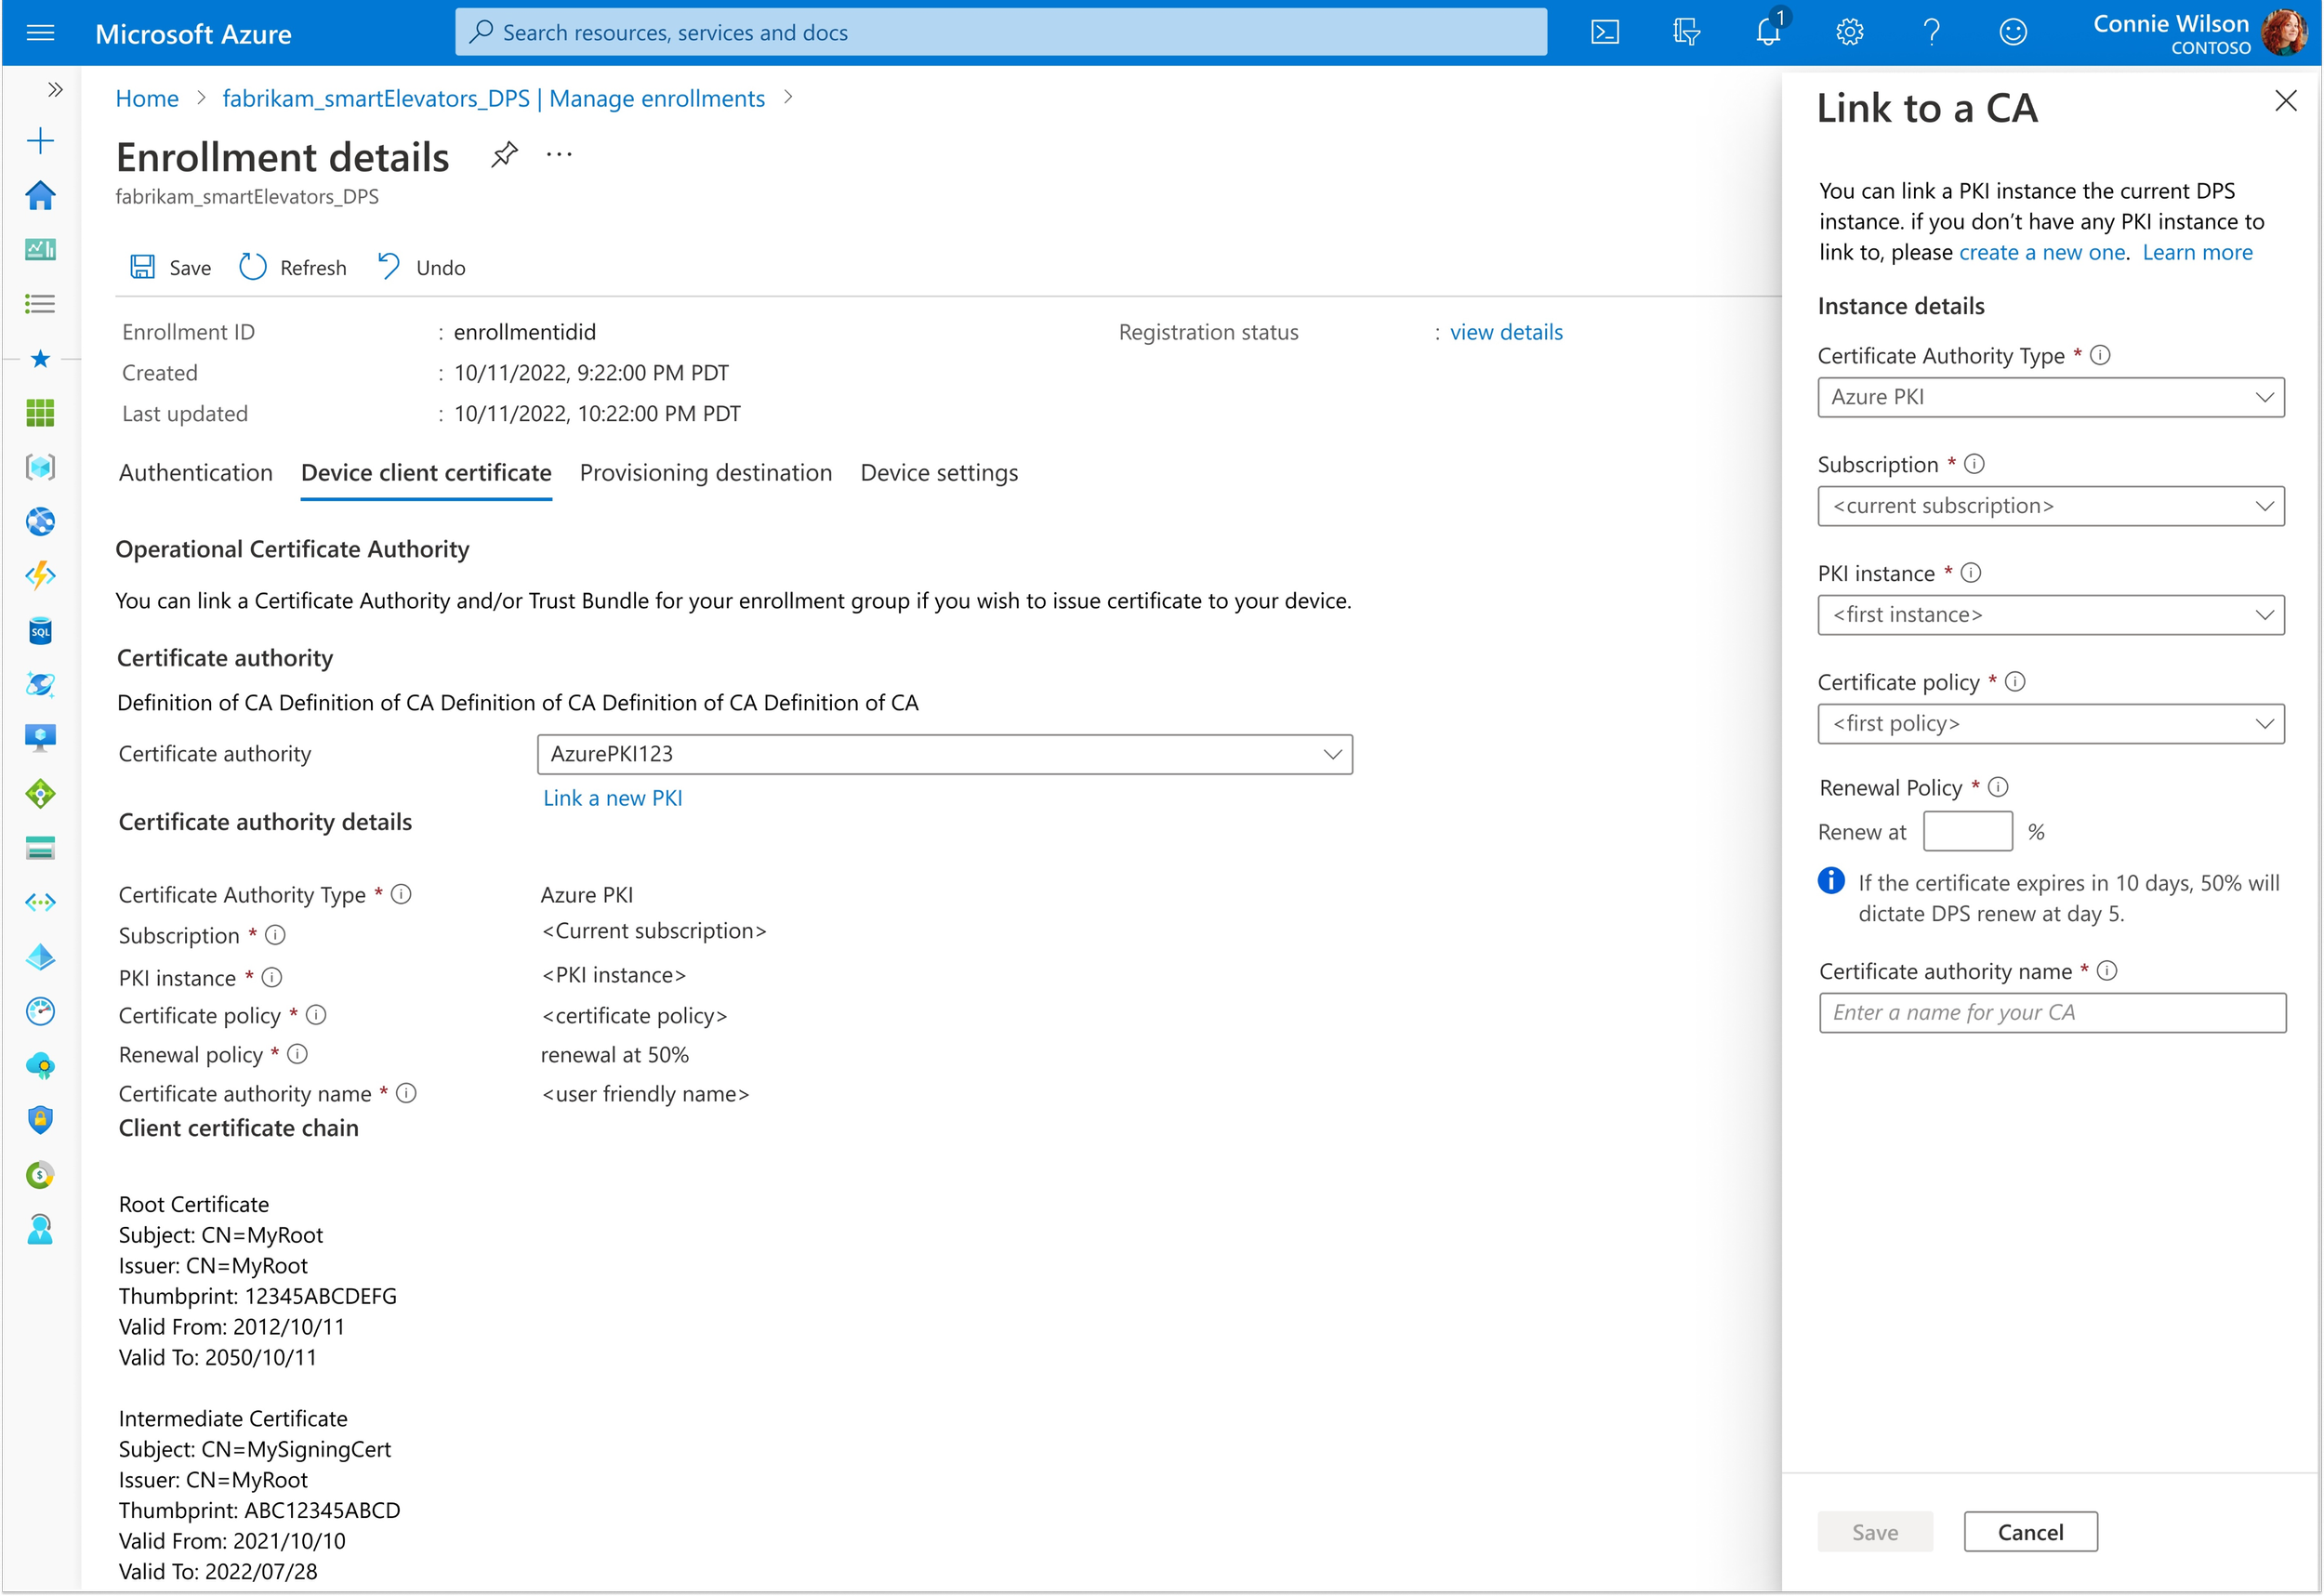Open Dashboard from the sidebar chart icon
This screenshot has height=1596, width=2324.
[x=40, y=249]
